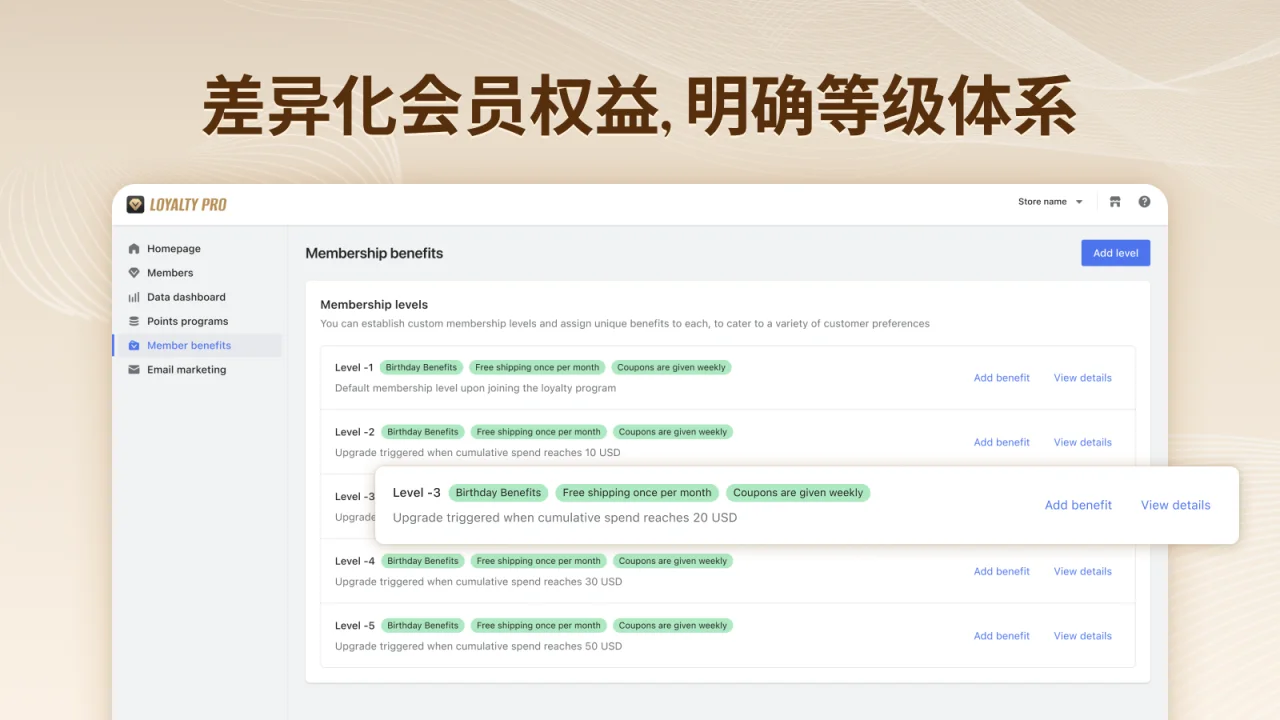This screenshot has height=720, width=1280.
Task: Click Free shipping once per month on Level -5
Action: point(539,626)
